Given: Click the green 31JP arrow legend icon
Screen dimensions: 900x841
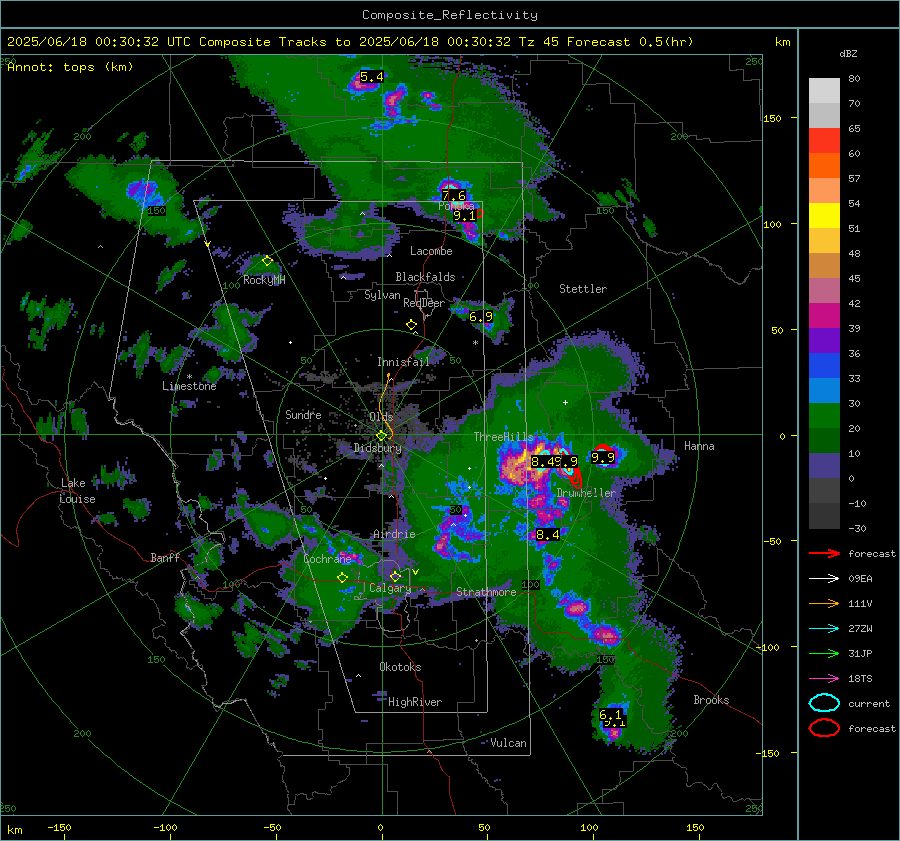Looking at the screenshot, I should 824,653.
